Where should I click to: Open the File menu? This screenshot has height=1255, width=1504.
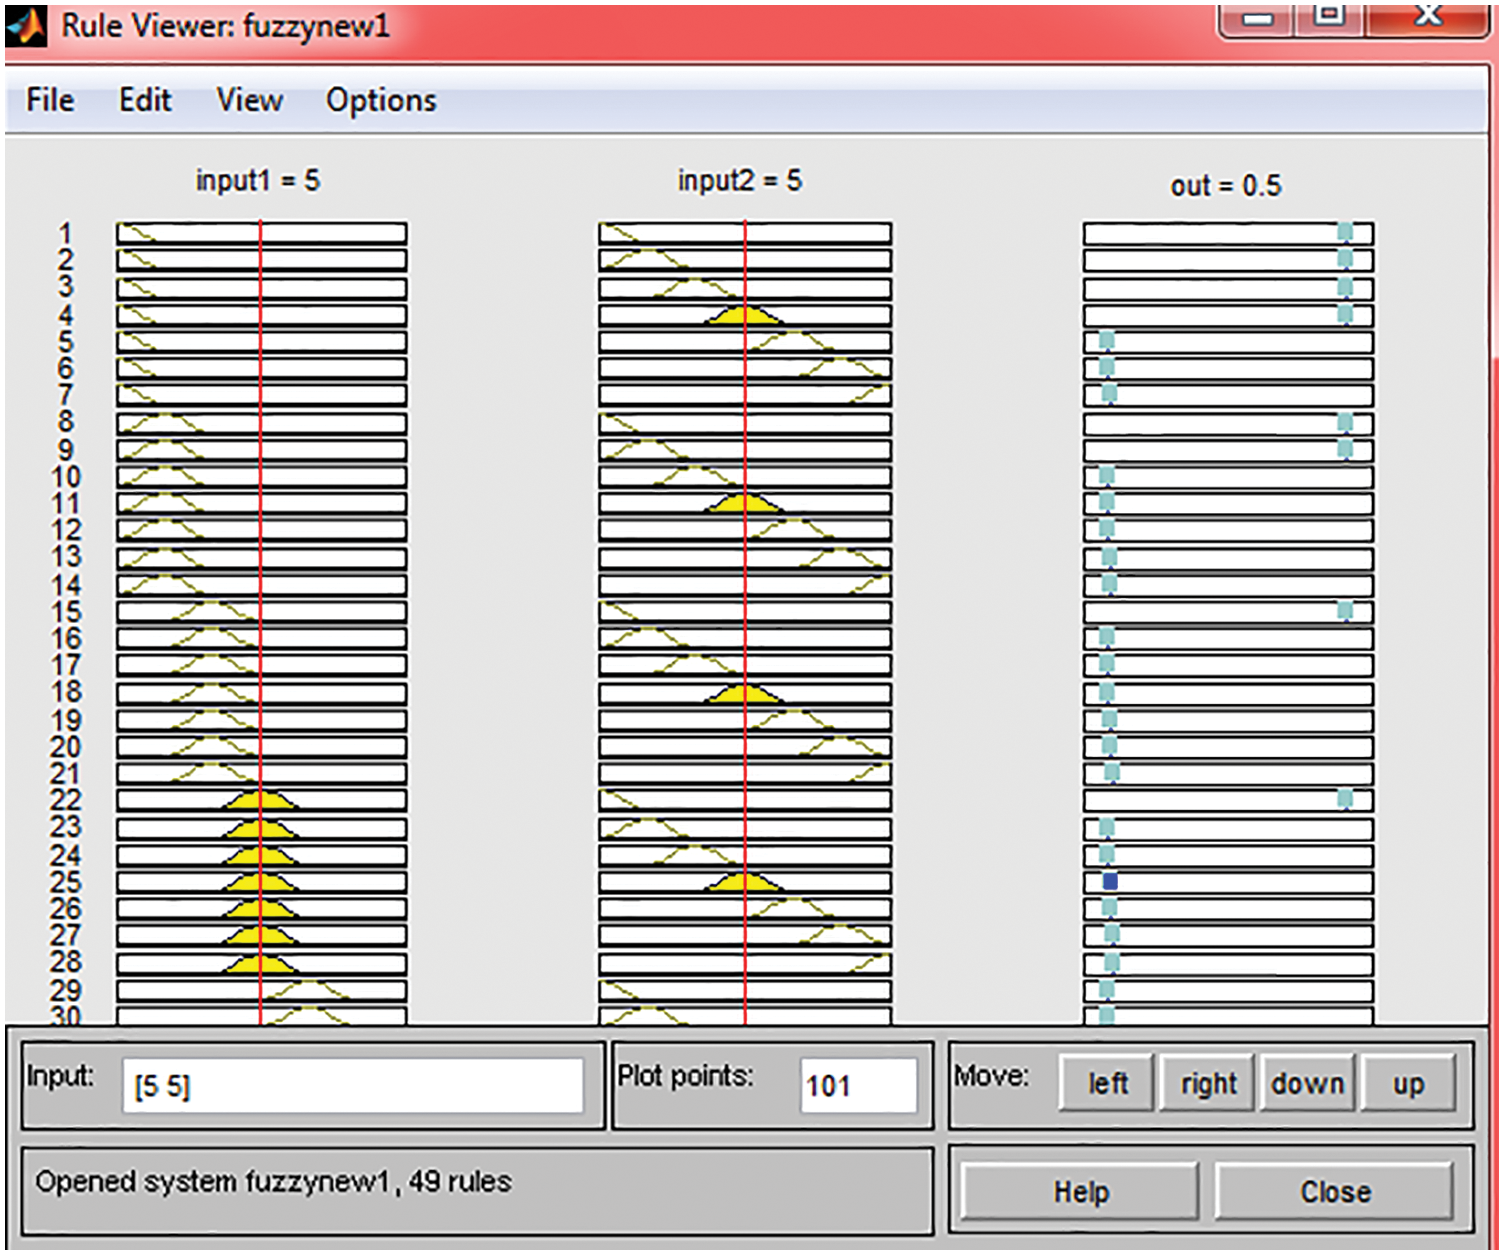pyautogui.click(x=50, y=101)
